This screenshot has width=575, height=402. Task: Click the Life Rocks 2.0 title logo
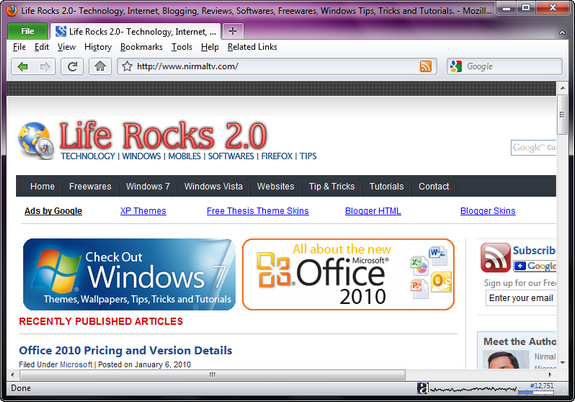point(163,135)
